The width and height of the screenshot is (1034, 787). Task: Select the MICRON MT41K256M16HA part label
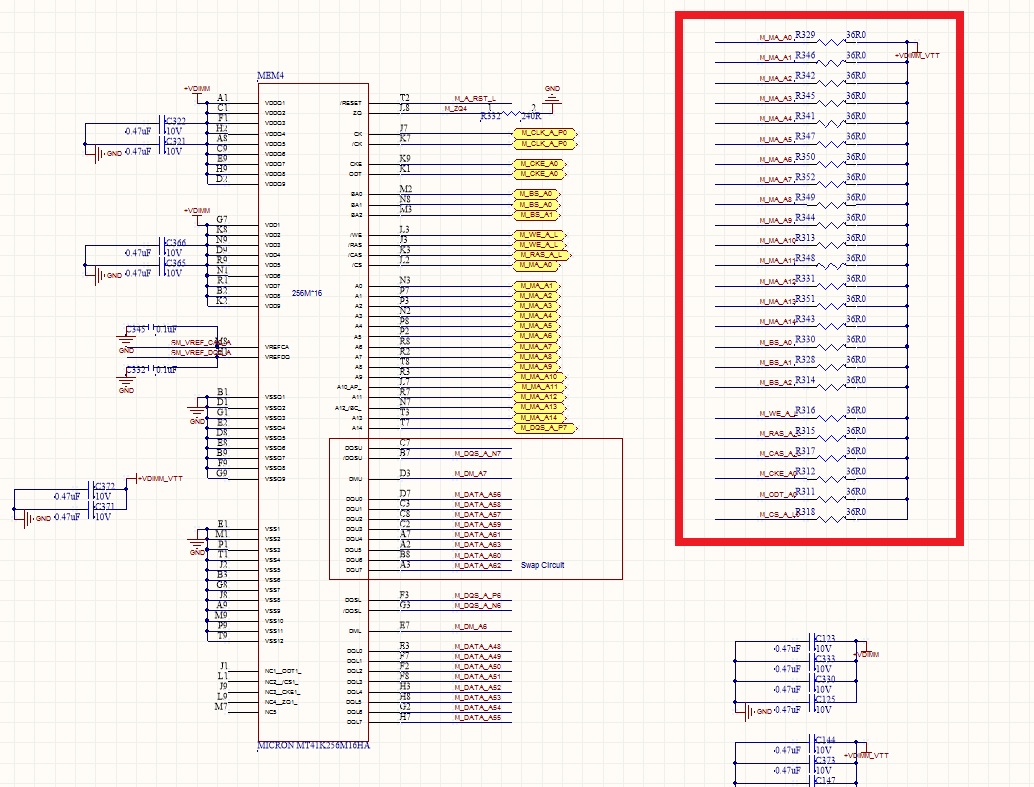[x=313, y=745]
